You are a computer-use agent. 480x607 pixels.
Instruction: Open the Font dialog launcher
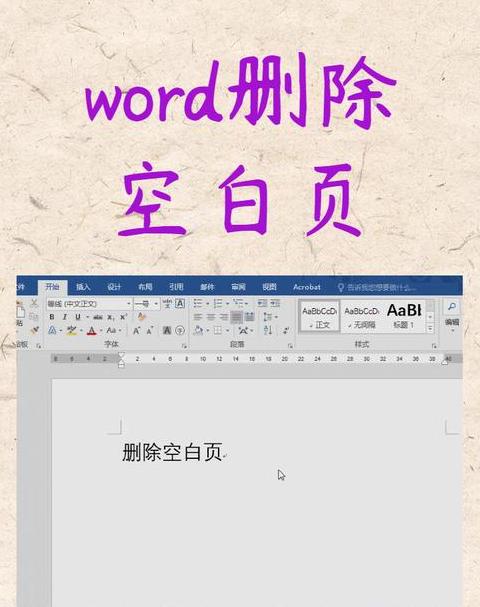click(184, 346)
